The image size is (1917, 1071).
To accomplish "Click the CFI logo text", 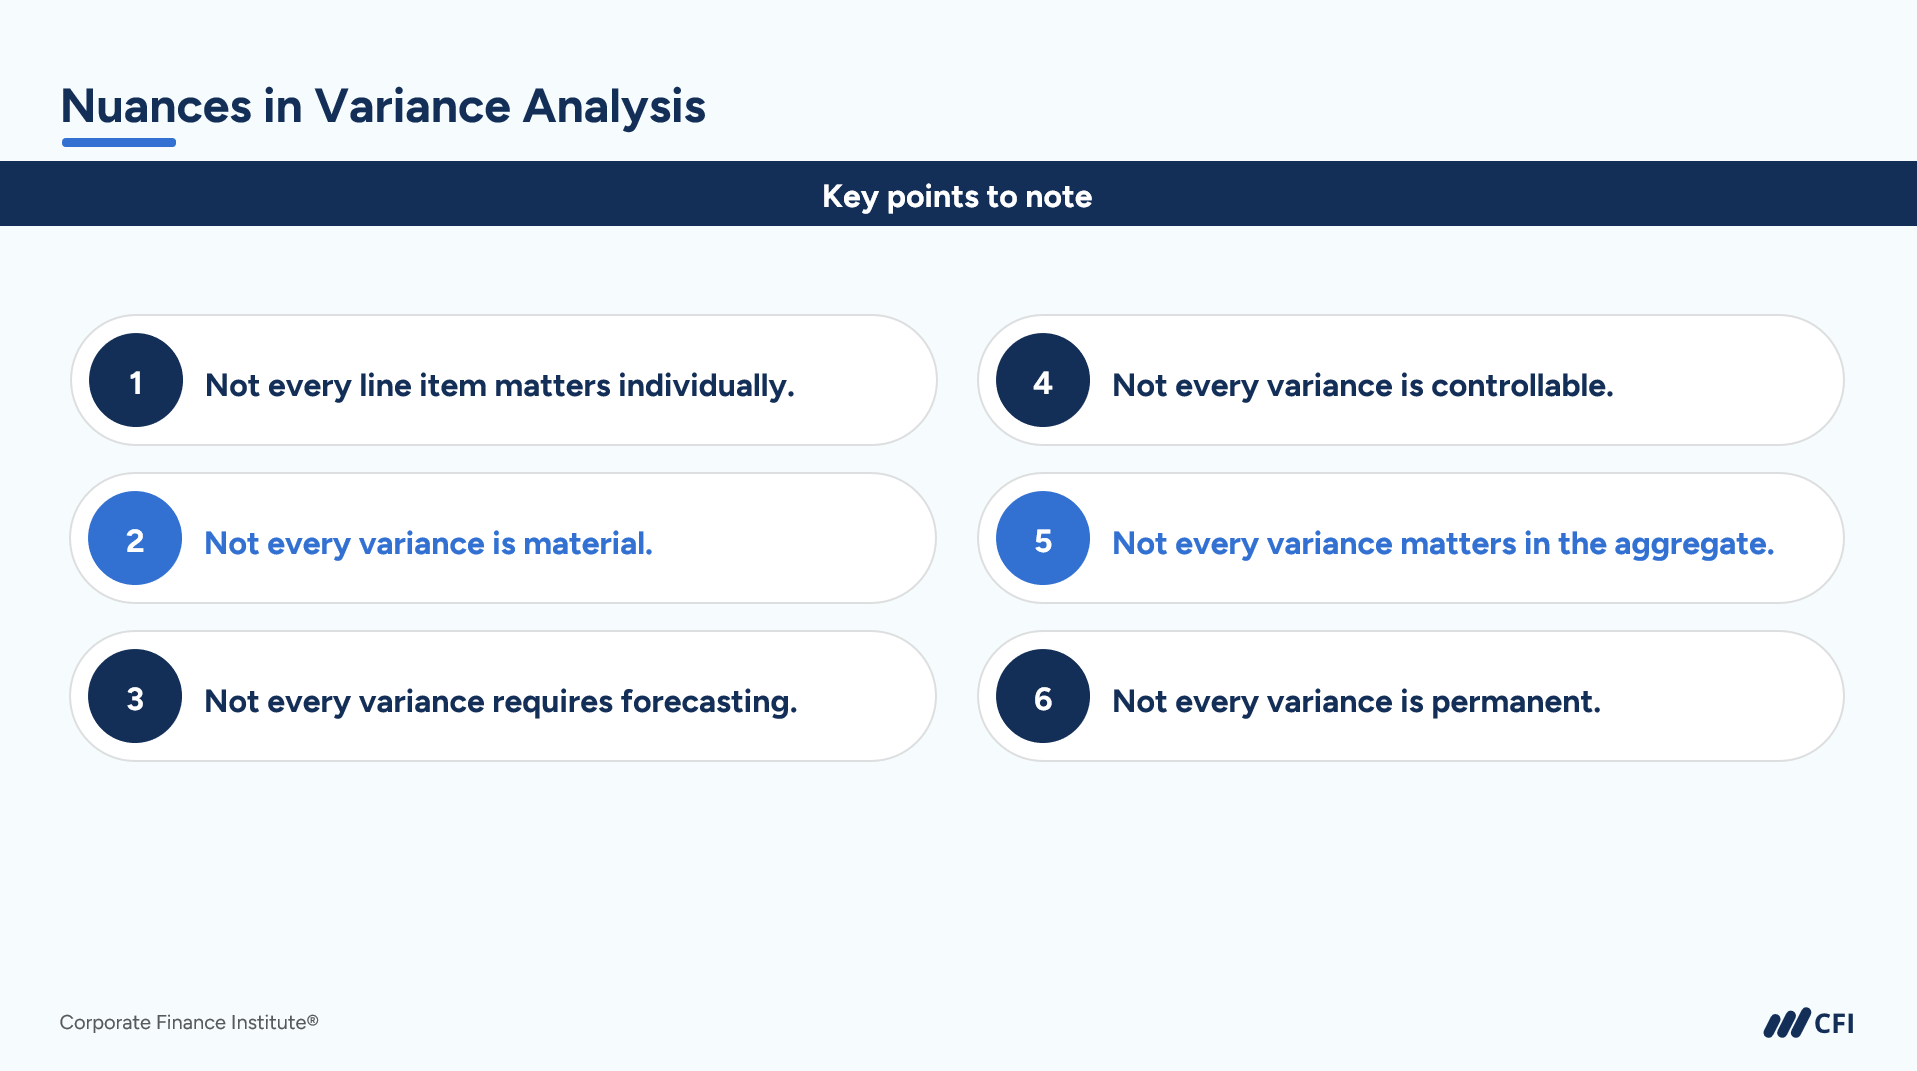I will tap(1834, 1023).
